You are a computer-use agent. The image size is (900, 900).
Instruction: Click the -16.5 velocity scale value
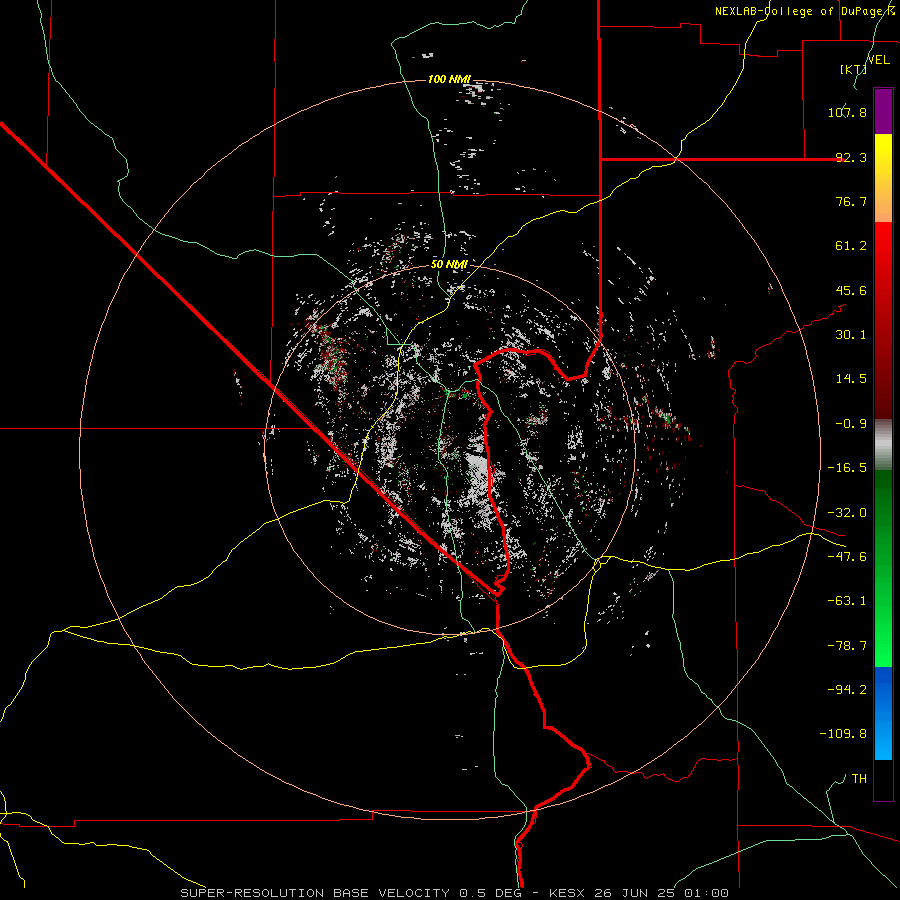847,468
